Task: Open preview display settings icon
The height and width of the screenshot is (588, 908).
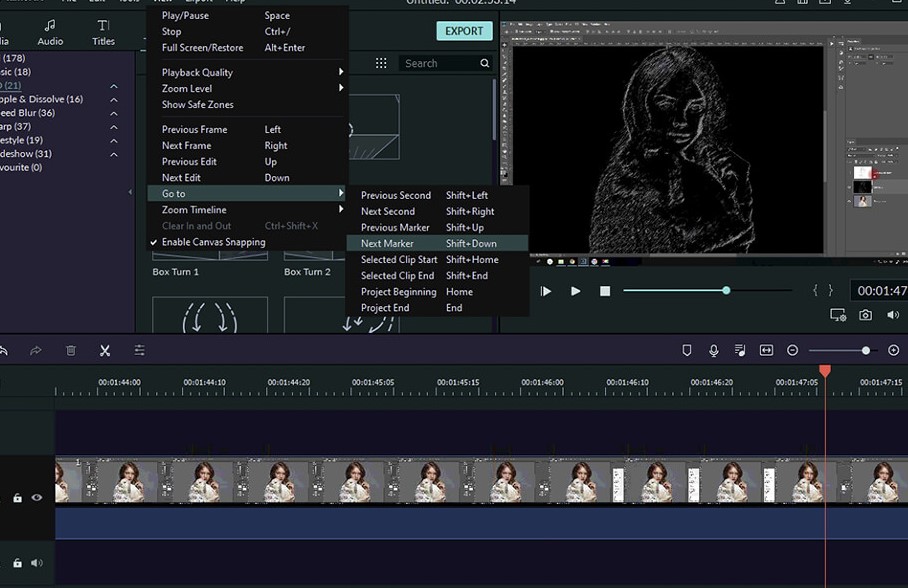Action: (x=838, y=315)
